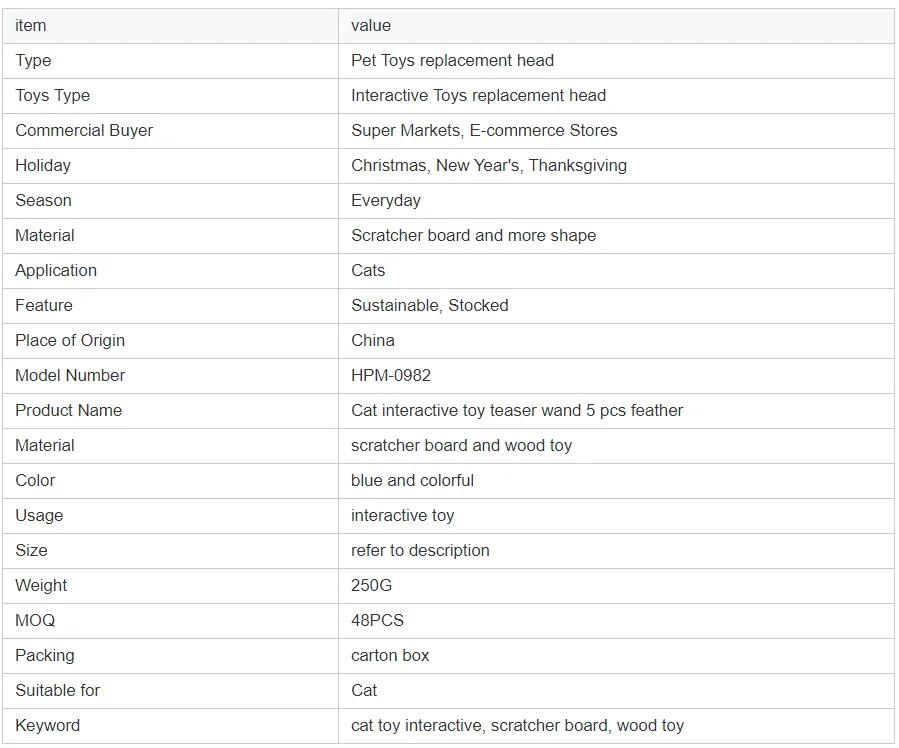Select the 'carton box' packing value
This screenshot has height=748, width=899.
pyautogui.click(x=390, y=655)
